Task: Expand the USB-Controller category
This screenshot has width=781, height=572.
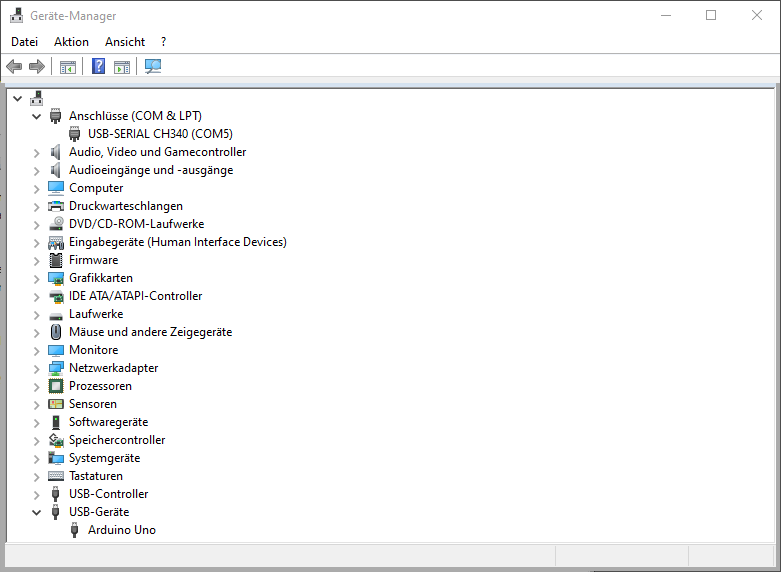Action: [36, 495]
